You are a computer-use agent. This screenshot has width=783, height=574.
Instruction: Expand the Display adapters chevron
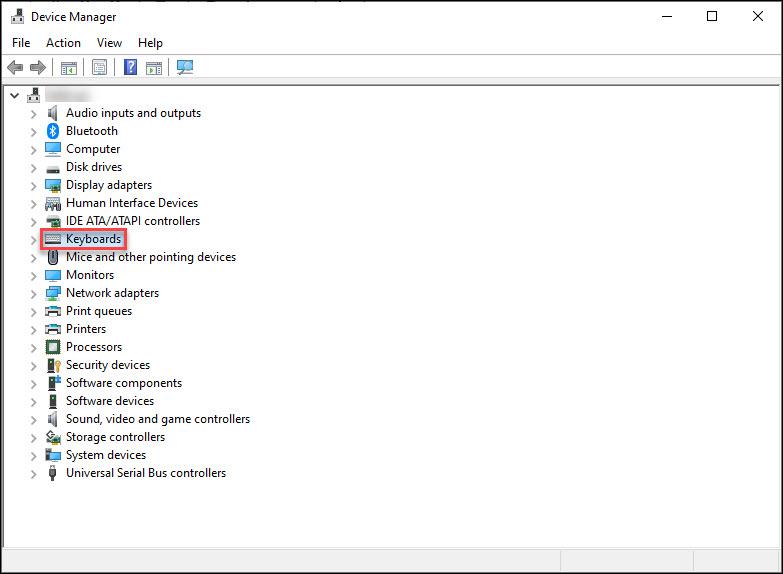(x=33, y=186)
